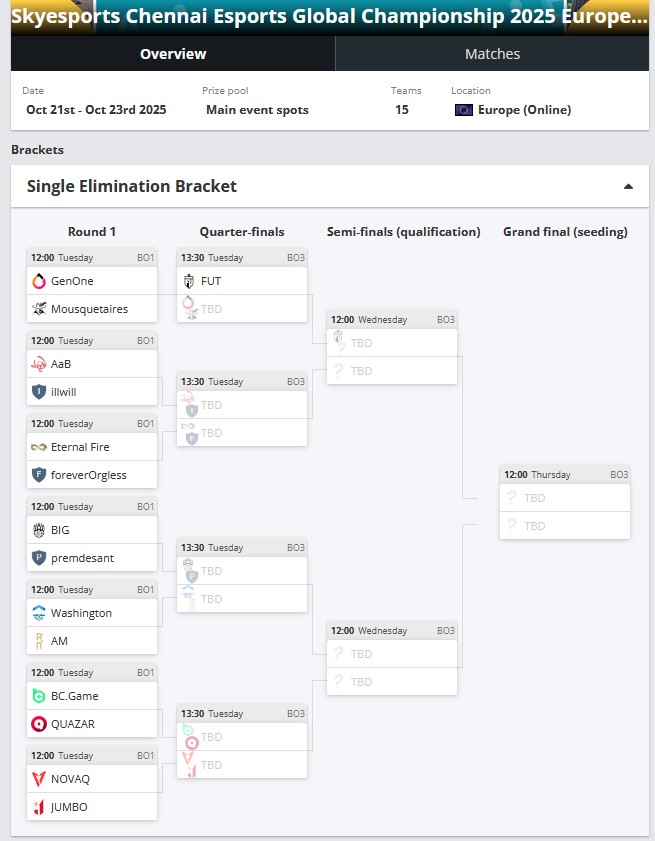Open the Thursday Grand final match box

tap(565, 502)
